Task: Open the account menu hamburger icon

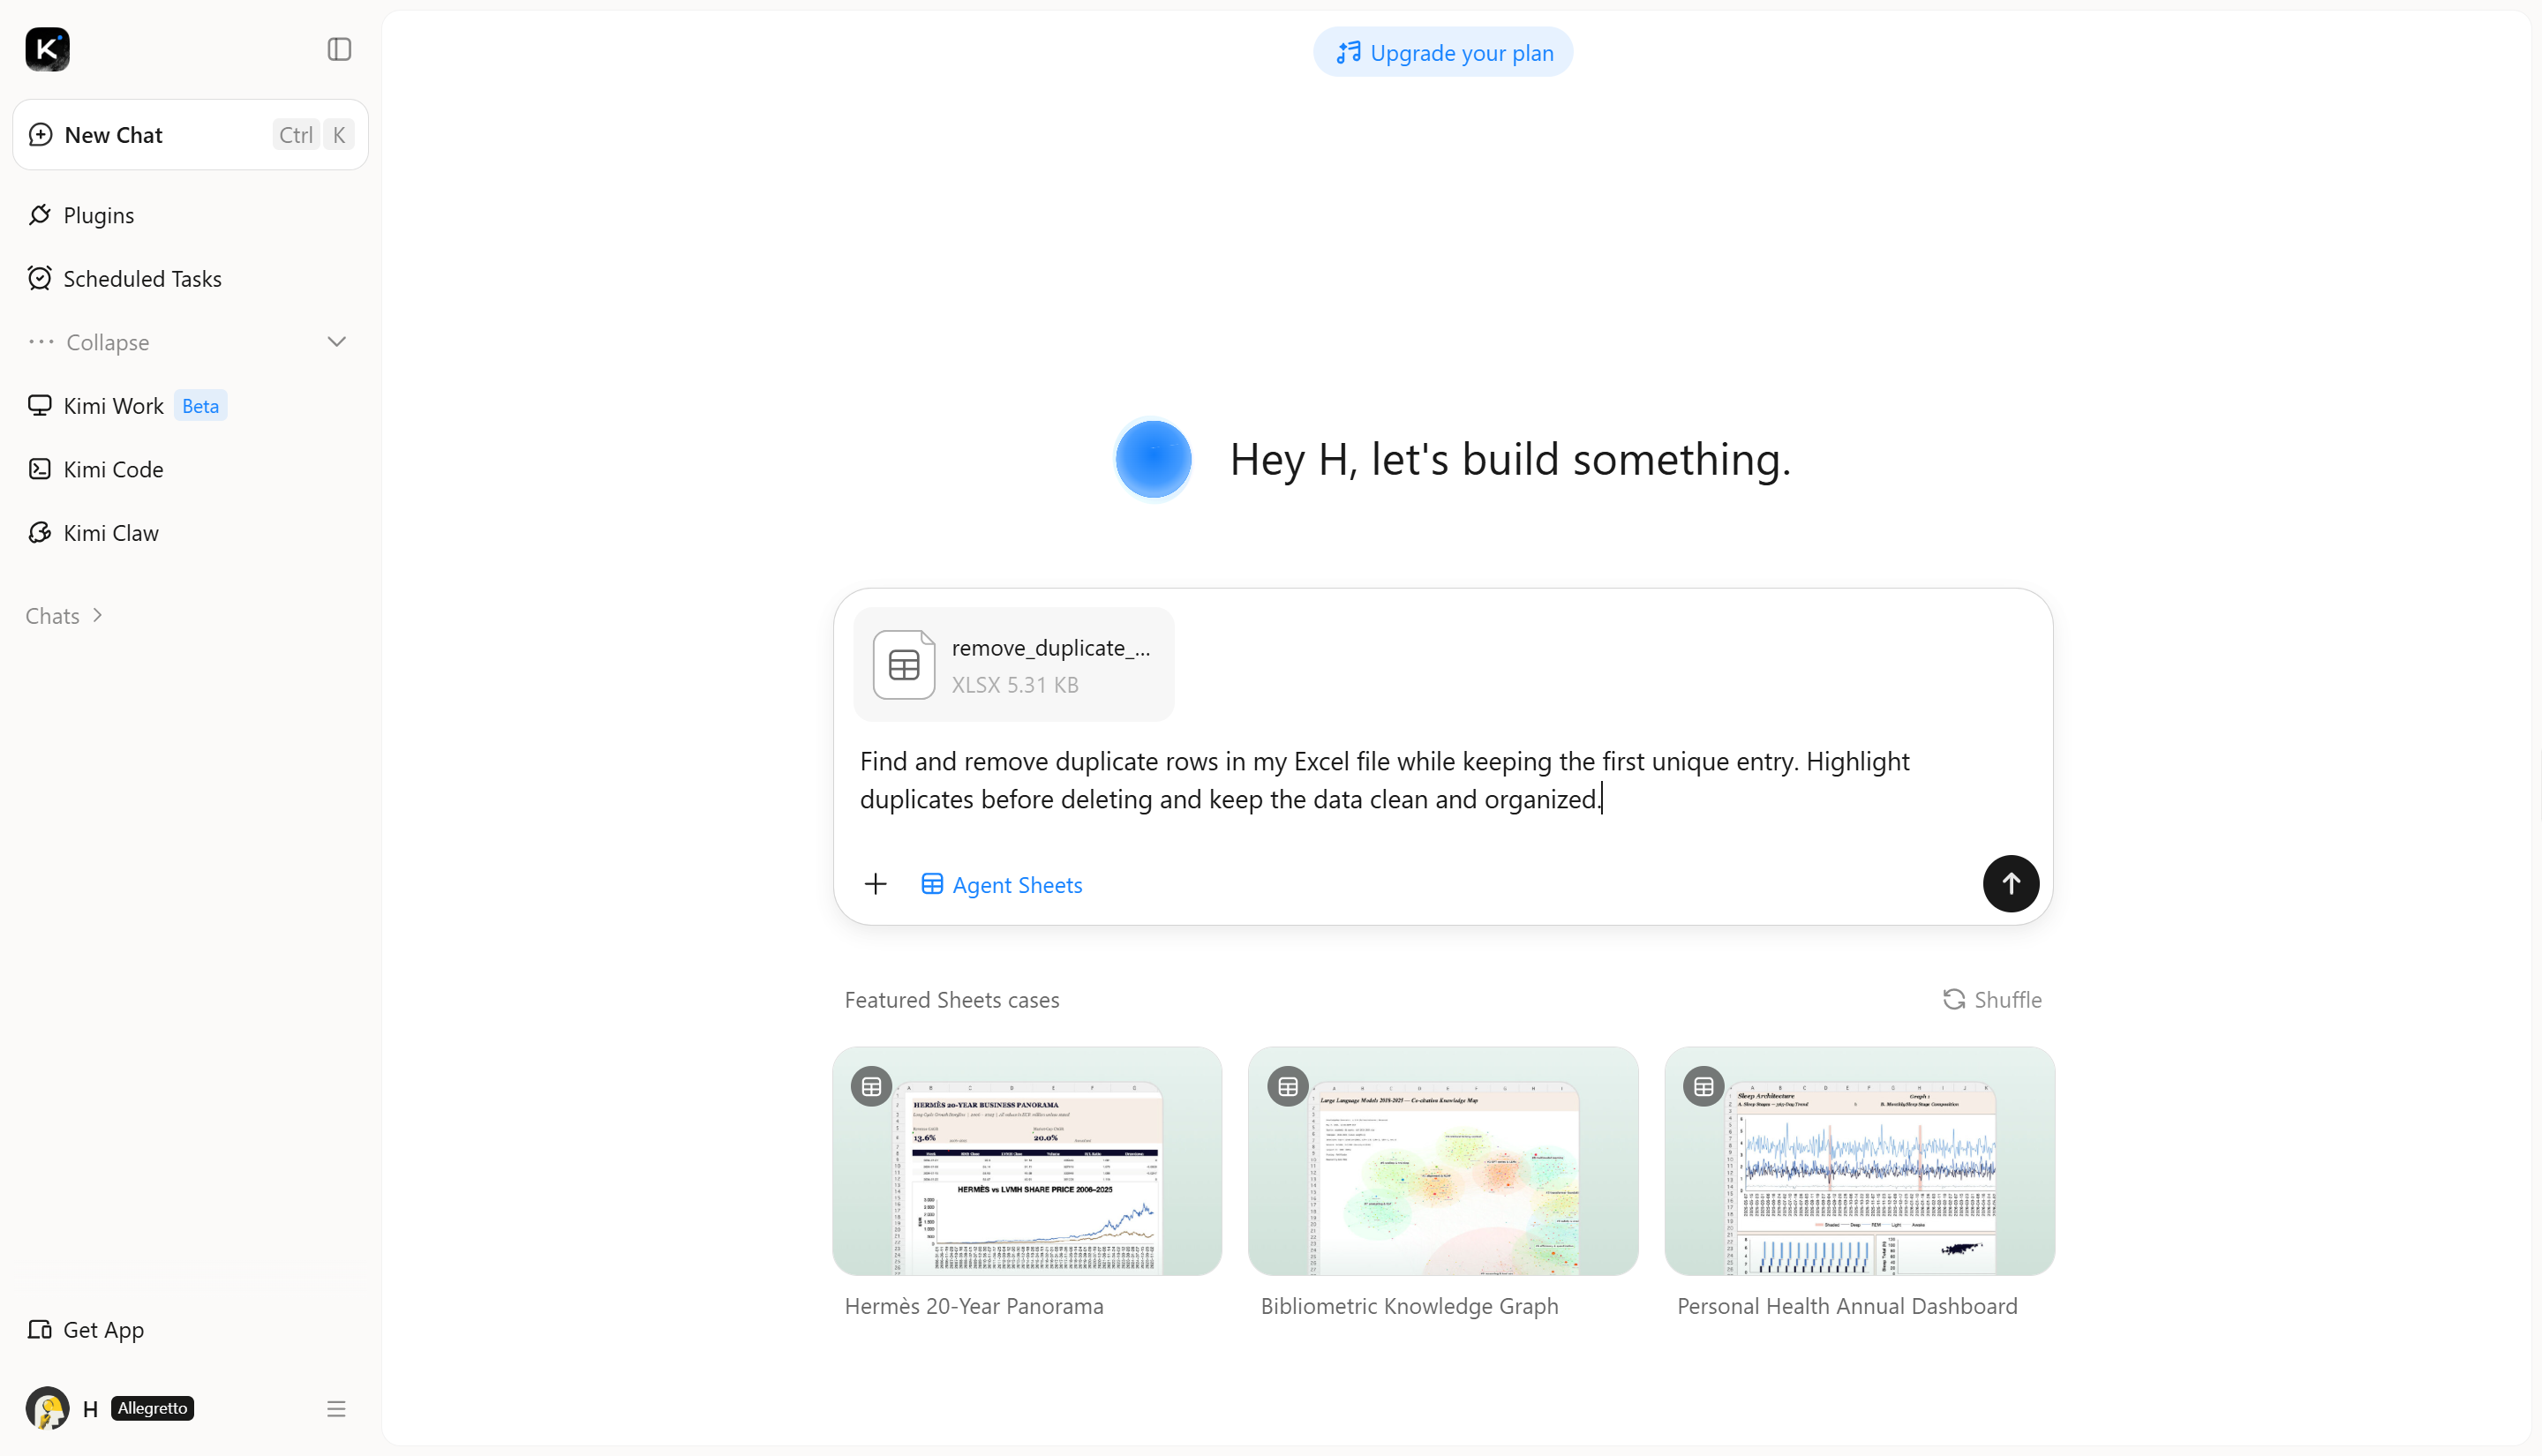Action: (x=336, y=1409)
